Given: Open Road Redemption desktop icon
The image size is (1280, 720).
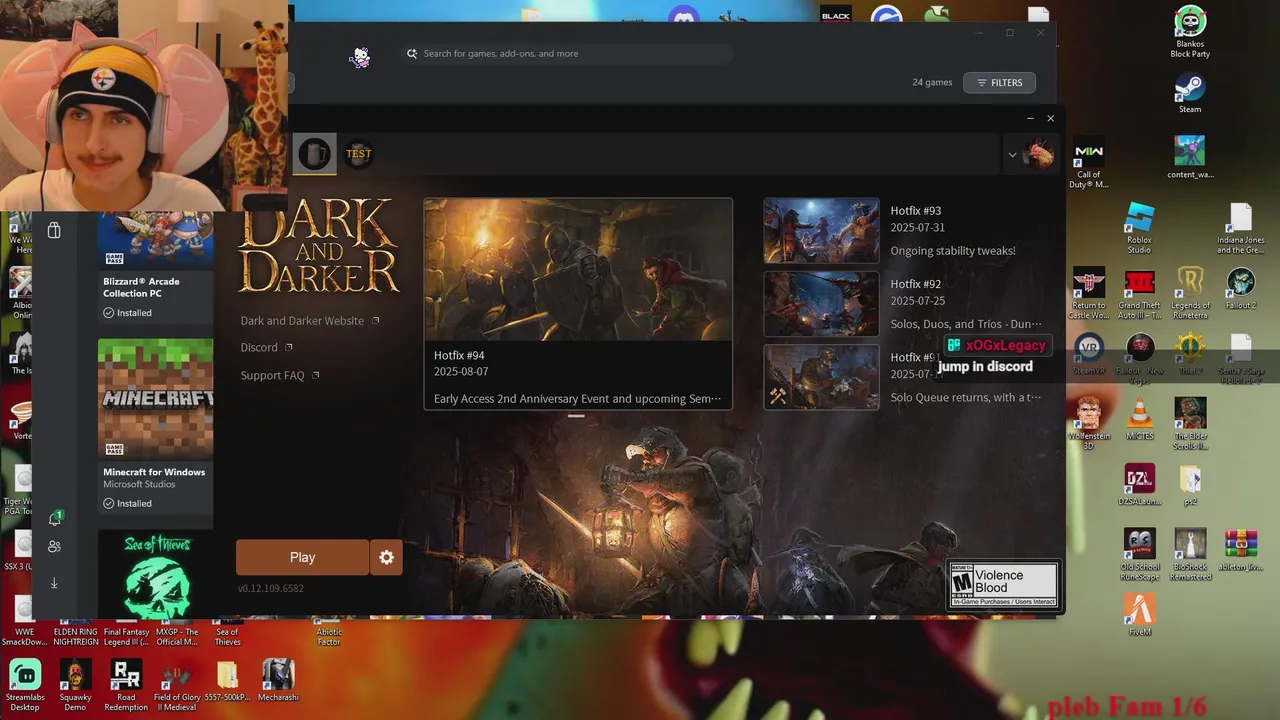Looking at the screenshot, I should pos(126,685).
